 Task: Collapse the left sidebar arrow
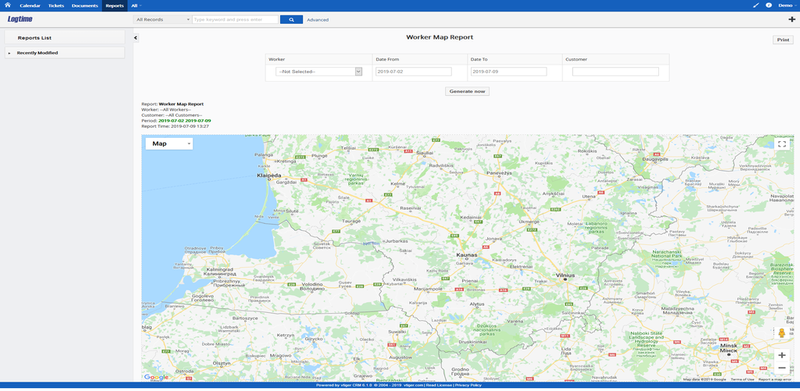point(136,38)
